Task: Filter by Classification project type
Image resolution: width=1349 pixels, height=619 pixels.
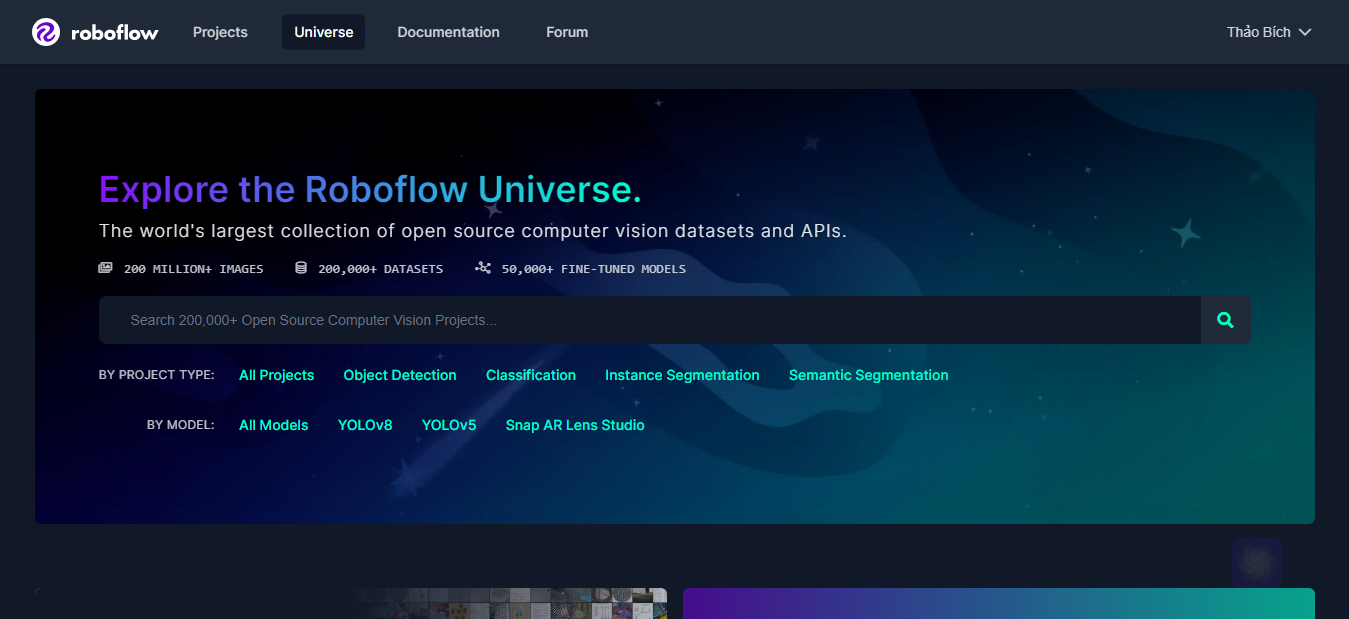Action: point(531,375)
